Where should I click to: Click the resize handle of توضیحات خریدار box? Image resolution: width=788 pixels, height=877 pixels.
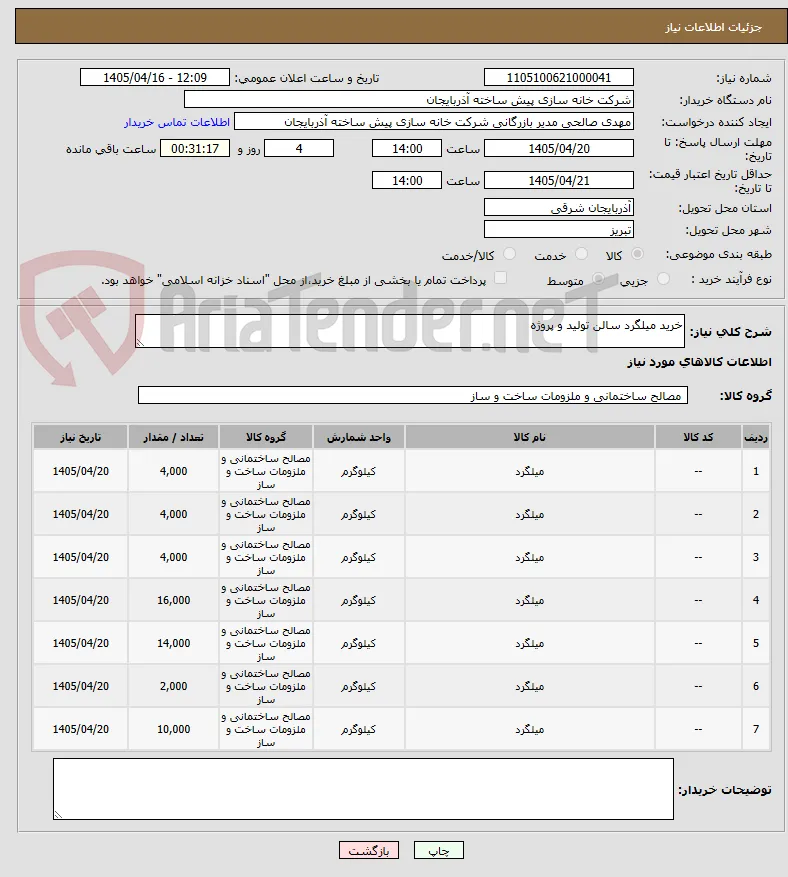click(x=58, y=814)
